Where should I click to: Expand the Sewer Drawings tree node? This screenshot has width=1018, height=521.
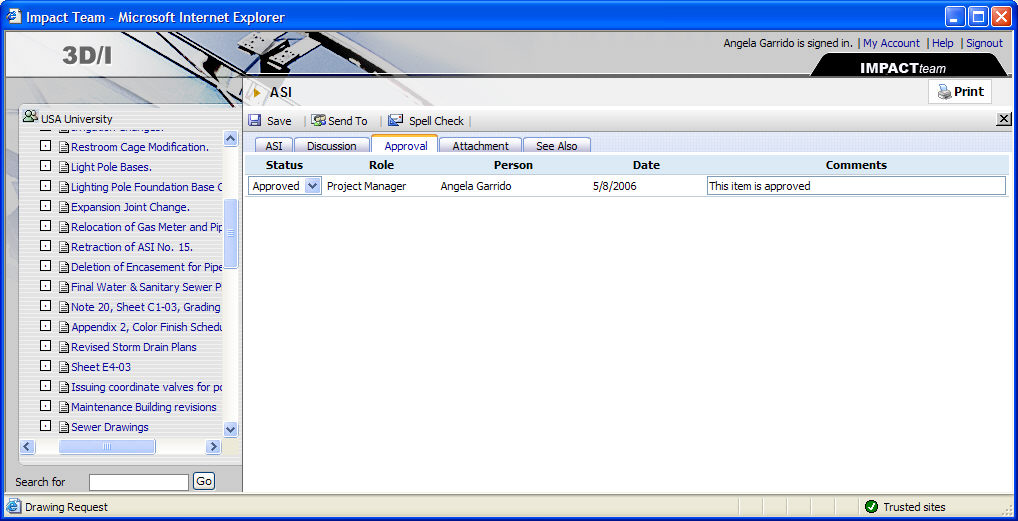[x=45, y=426]
